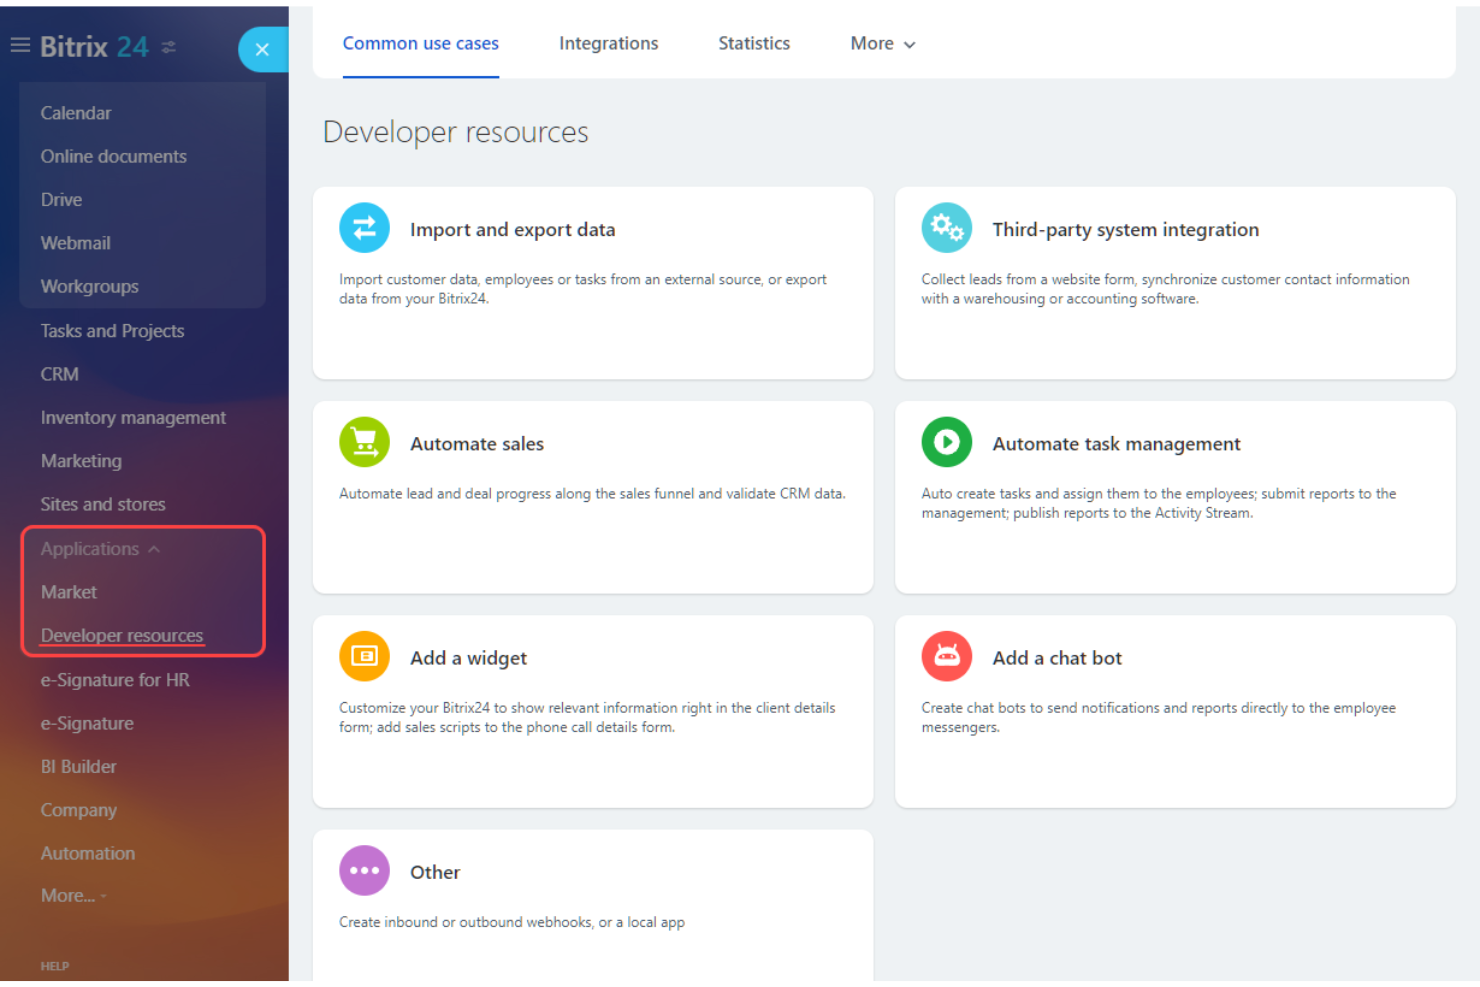Click the purple Other ellipsis icon
The image size is (1480, 987).
tap(364, 871)
